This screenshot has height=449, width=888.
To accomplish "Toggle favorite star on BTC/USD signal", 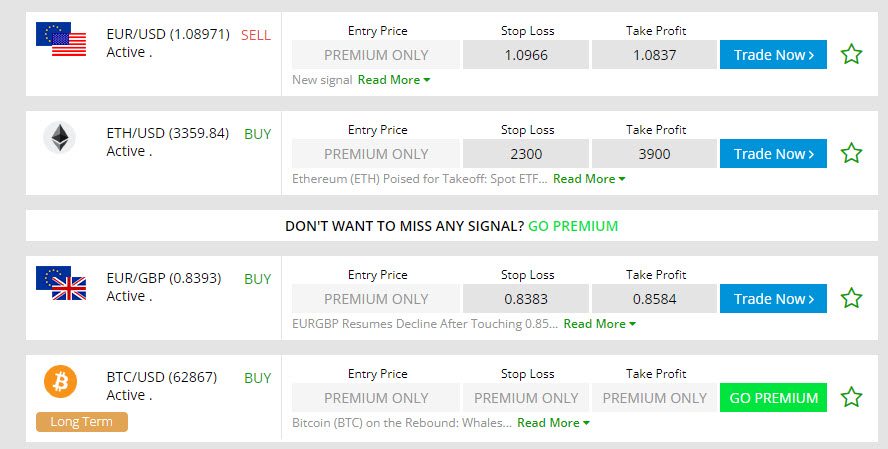I will pyautogui.click(x=851, y=397).
